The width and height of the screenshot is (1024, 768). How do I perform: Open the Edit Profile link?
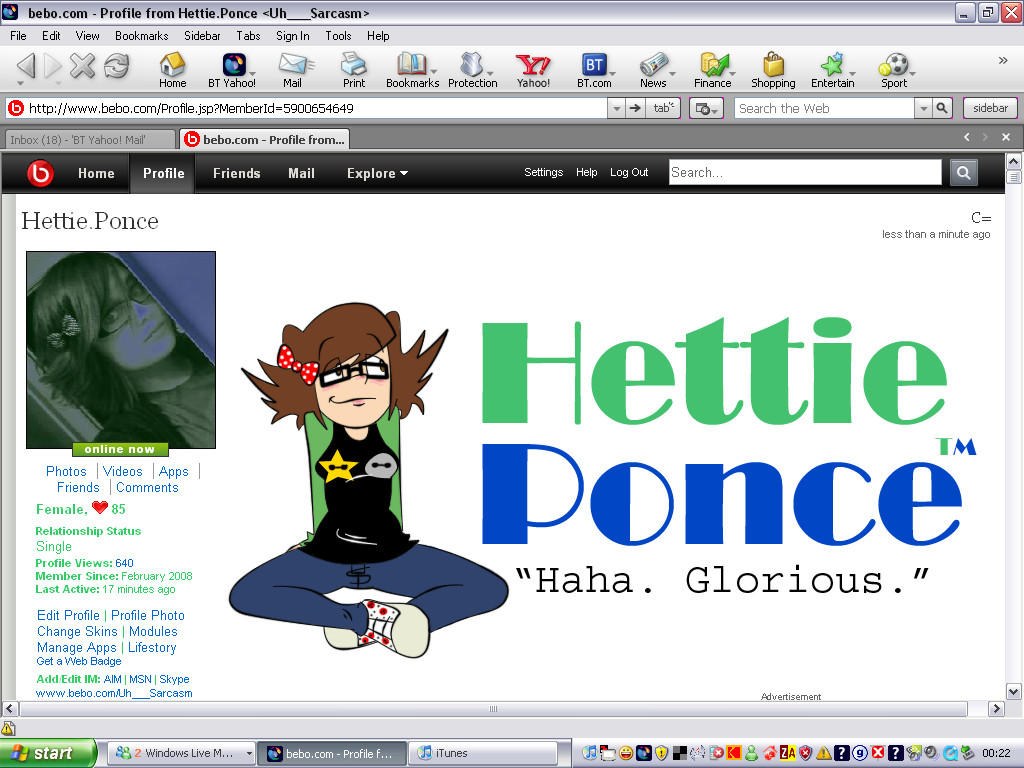pos(69,615)
